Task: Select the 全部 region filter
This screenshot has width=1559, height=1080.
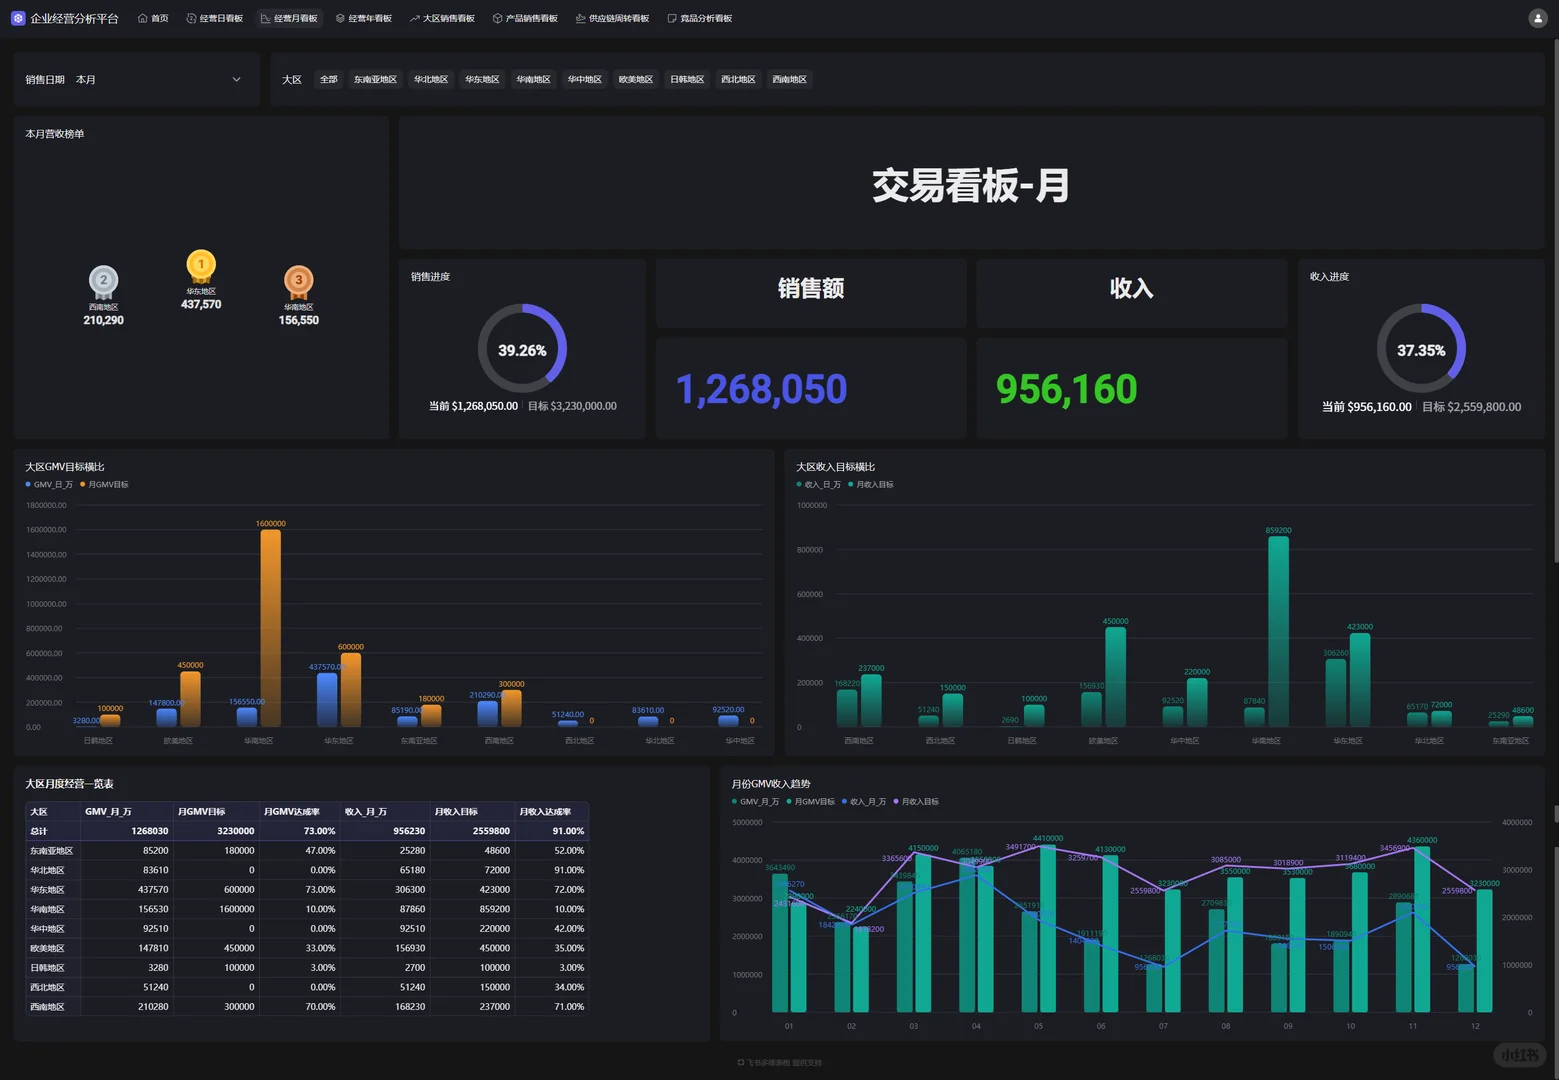Action: tap(329, 79)
